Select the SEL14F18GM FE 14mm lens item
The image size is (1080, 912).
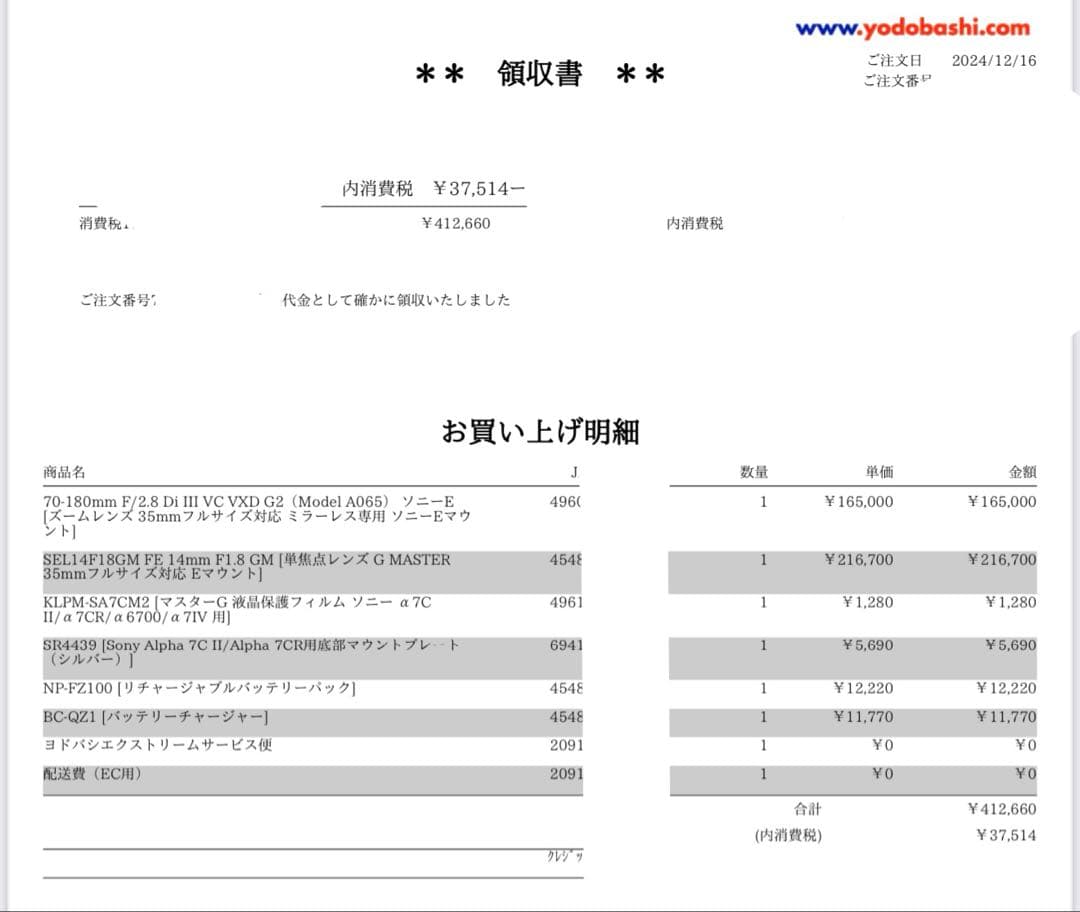click(x=247, y=567)
